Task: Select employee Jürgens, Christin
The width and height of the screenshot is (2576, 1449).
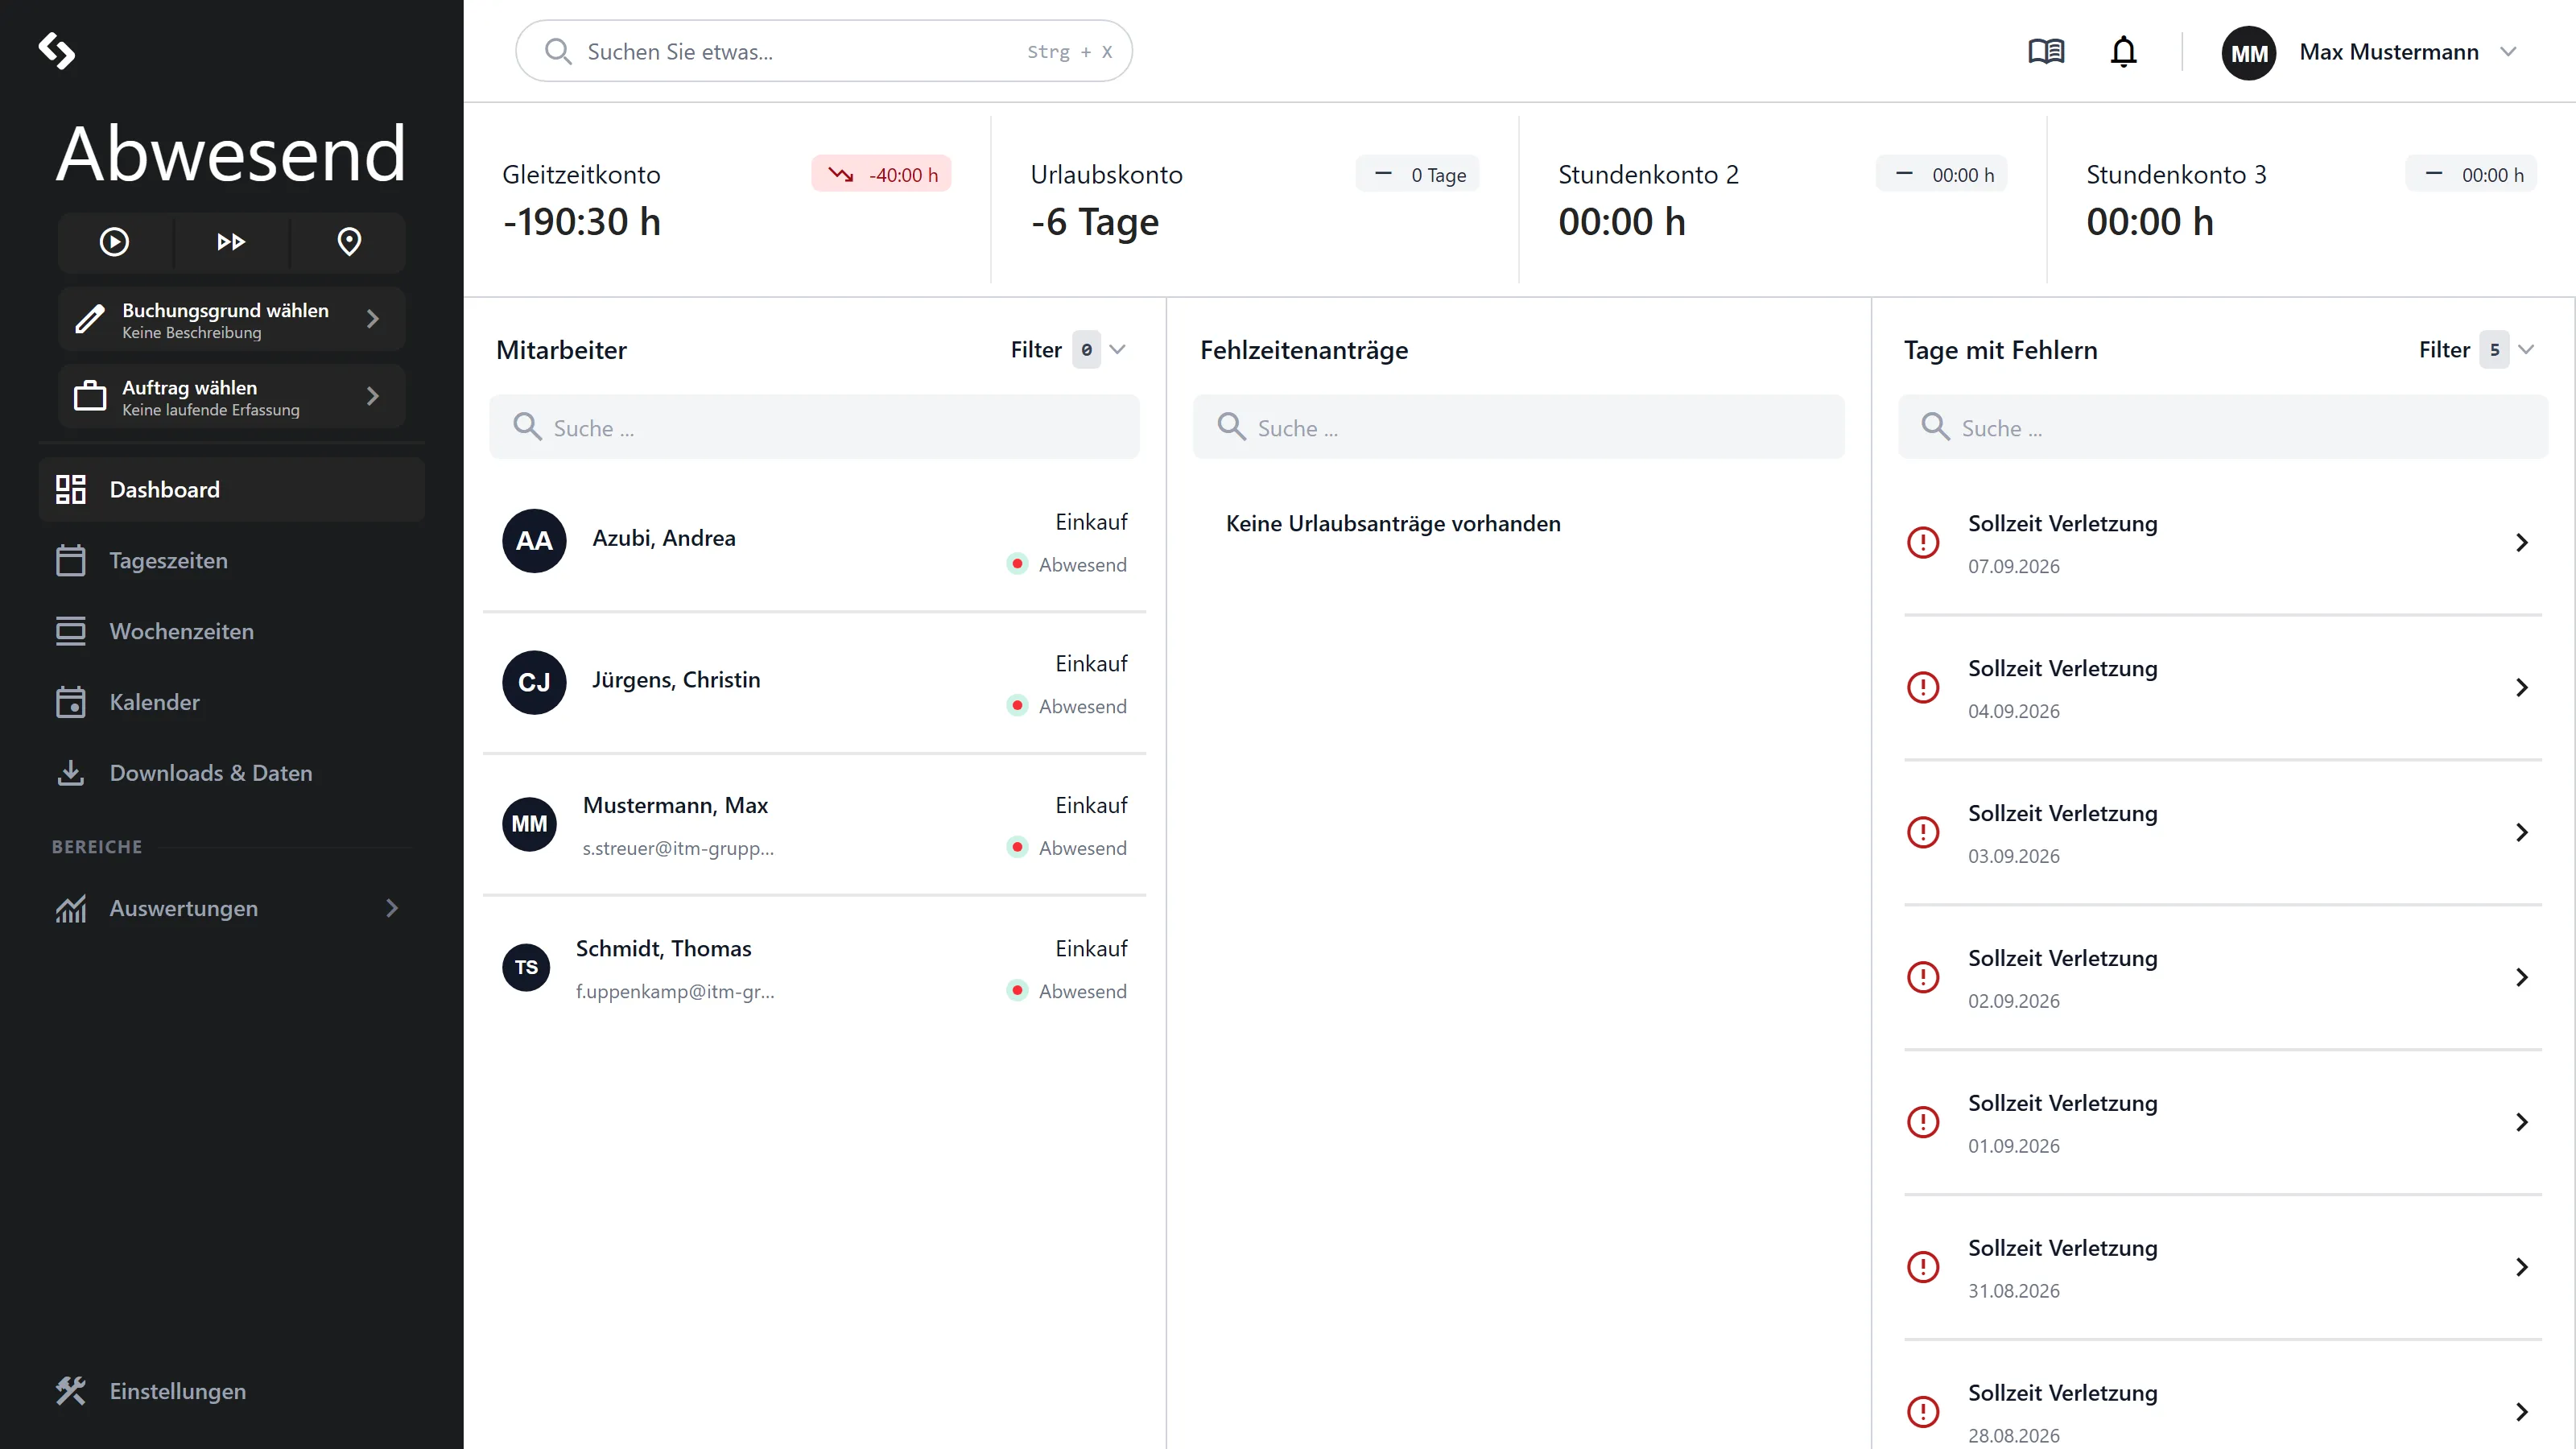Action: (x=814, y=683)
